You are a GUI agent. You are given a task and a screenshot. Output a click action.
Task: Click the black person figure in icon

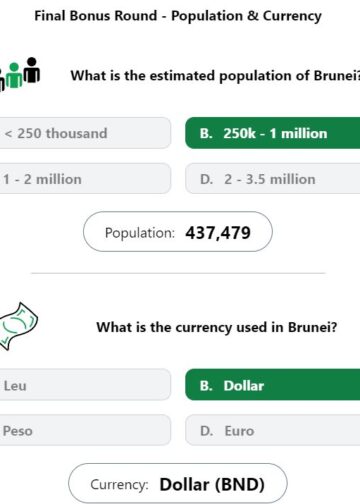32,70
